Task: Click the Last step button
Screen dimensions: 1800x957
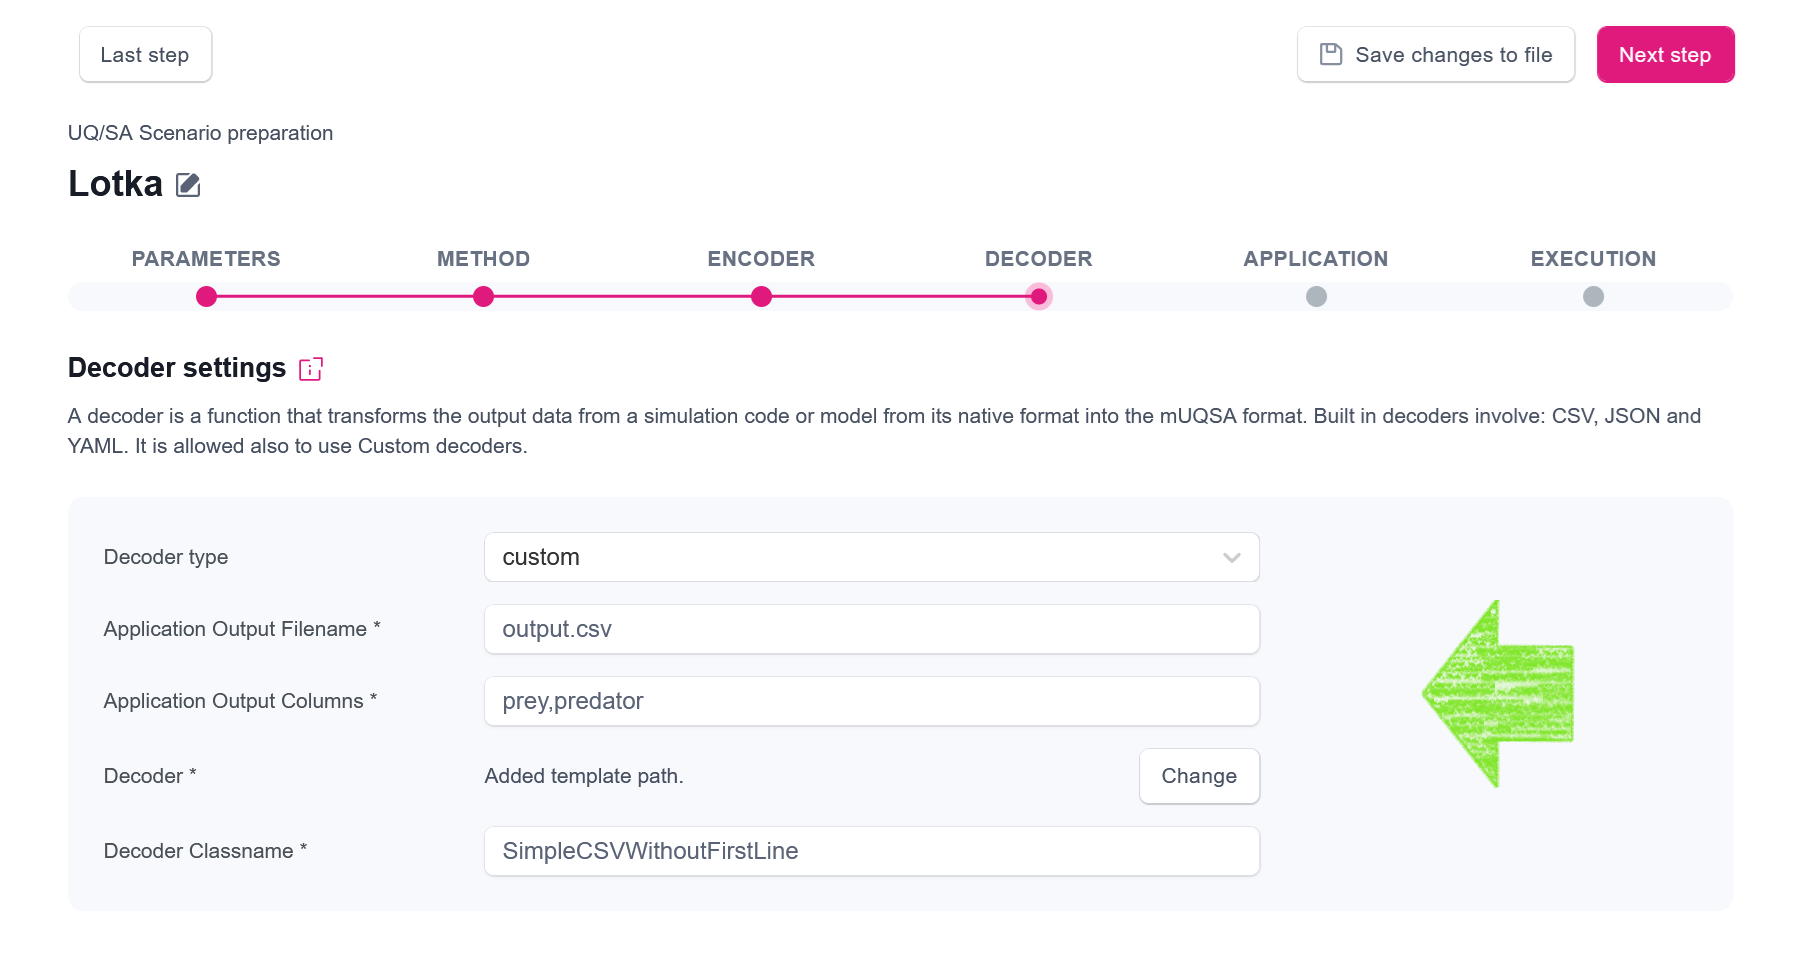Action: (x=145, y=54)
